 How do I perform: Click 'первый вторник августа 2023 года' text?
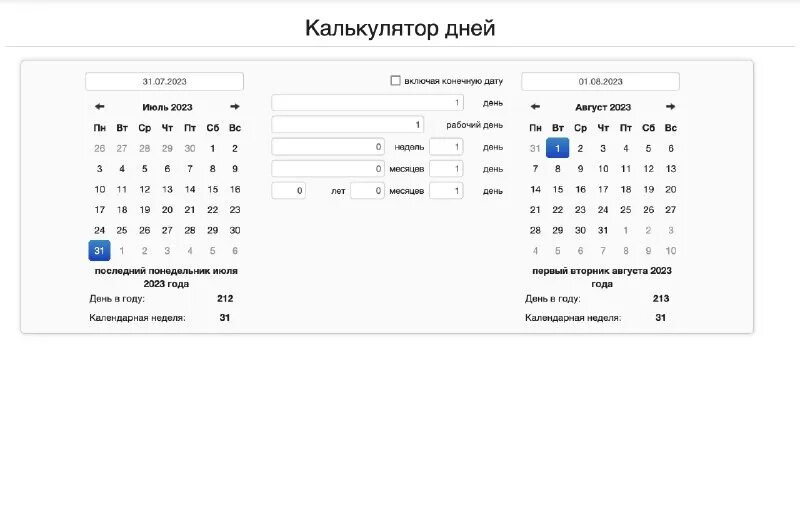pos(602,277)
